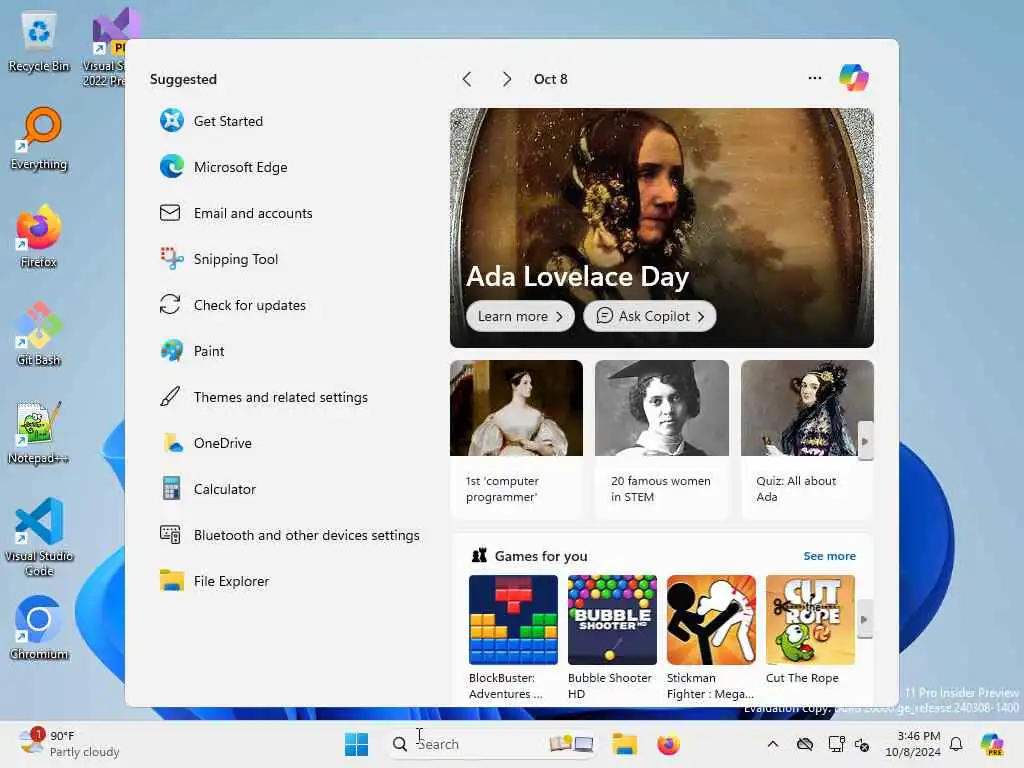Click Ask Copilot button
Image resolution: width=1024 pixels, height=768 pixels.
coord(650,316)
